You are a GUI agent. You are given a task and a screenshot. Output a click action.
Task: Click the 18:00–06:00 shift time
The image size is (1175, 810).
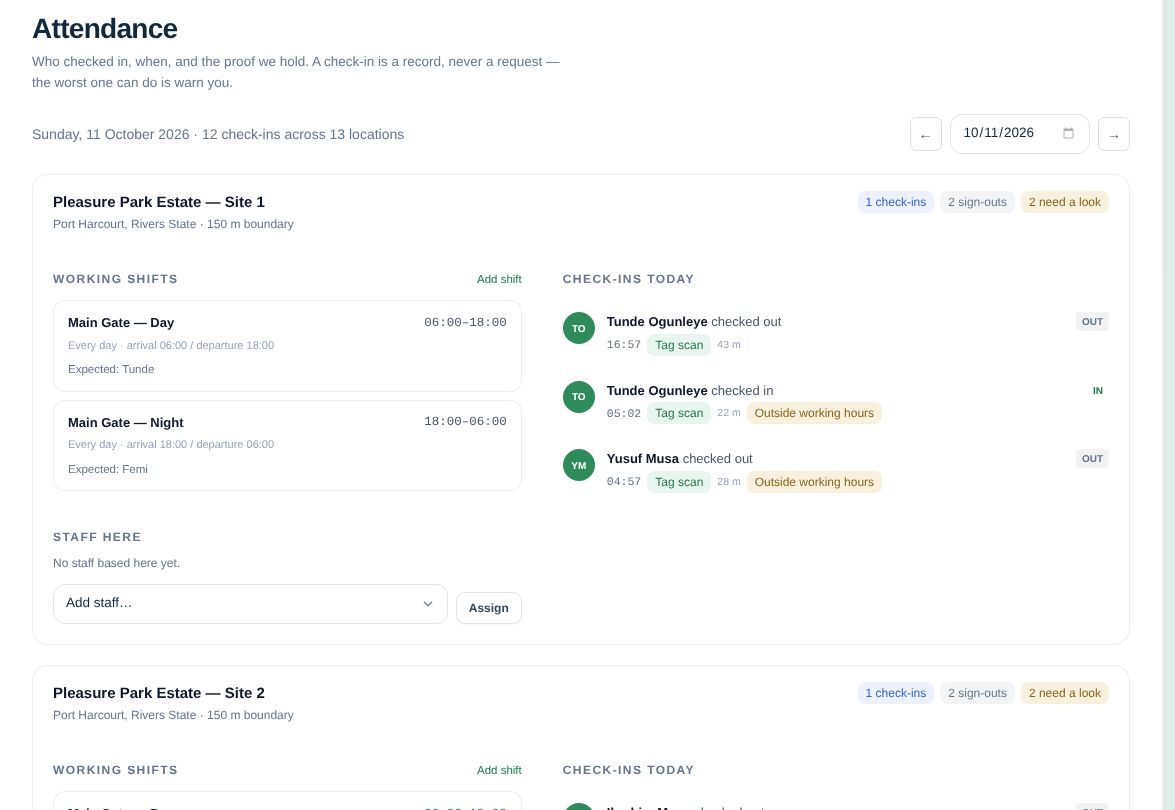coord(465,421)
